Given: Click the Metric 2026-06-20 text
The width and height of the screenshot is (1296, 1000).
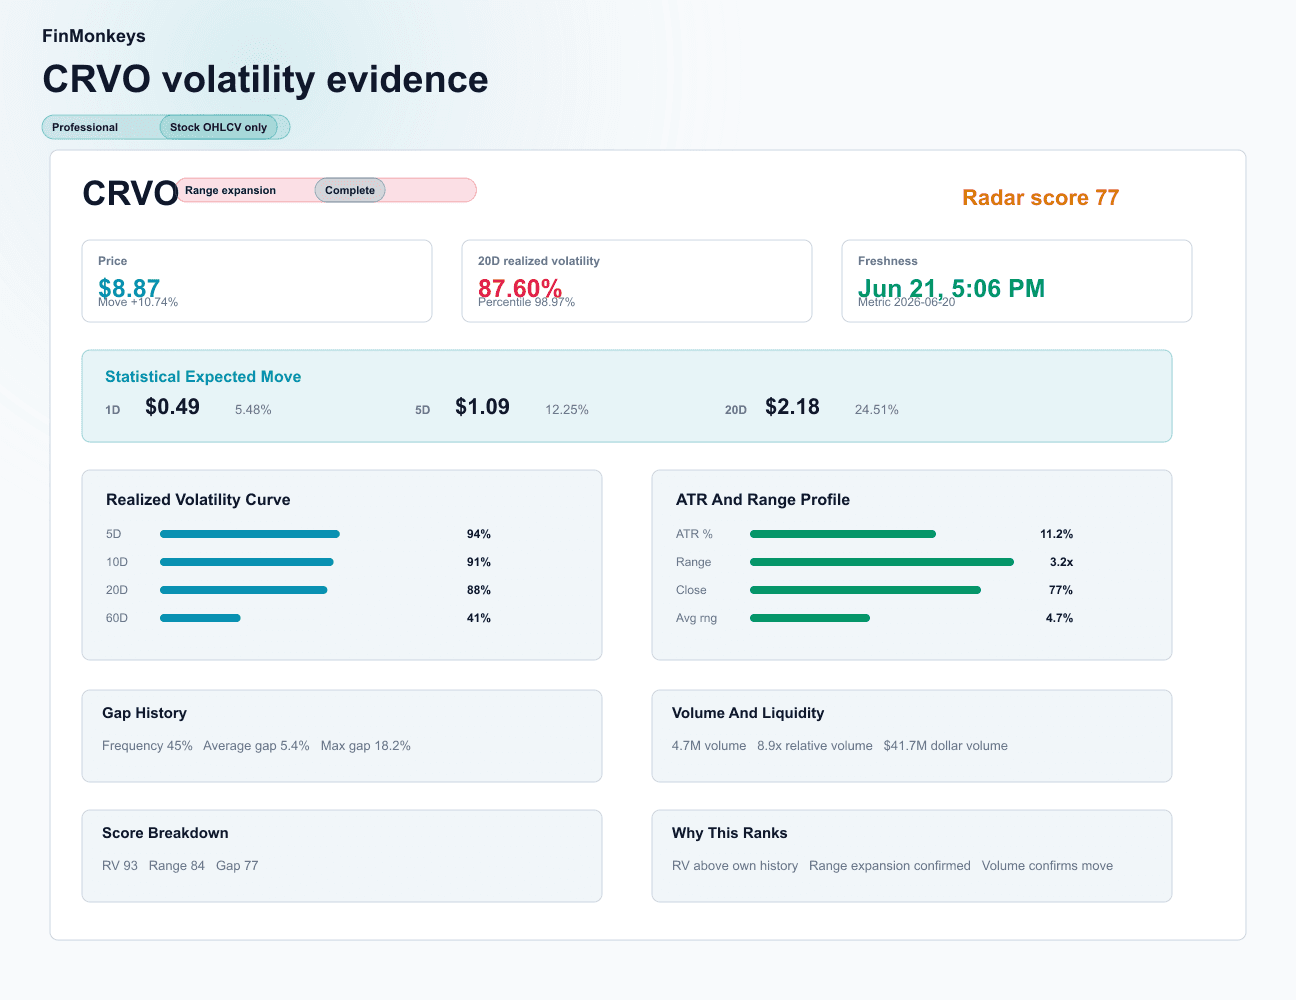Looking at the screenshot, I should pyautogui.click(x=906, y=302).
